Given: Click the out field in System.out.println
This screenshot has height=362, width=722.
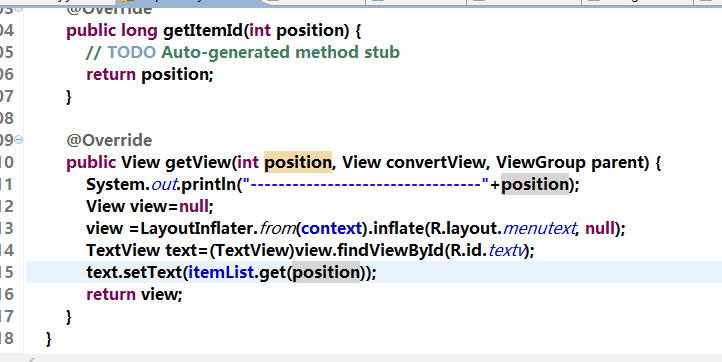Looking at the screenshot, I should (x=164, y=185).
